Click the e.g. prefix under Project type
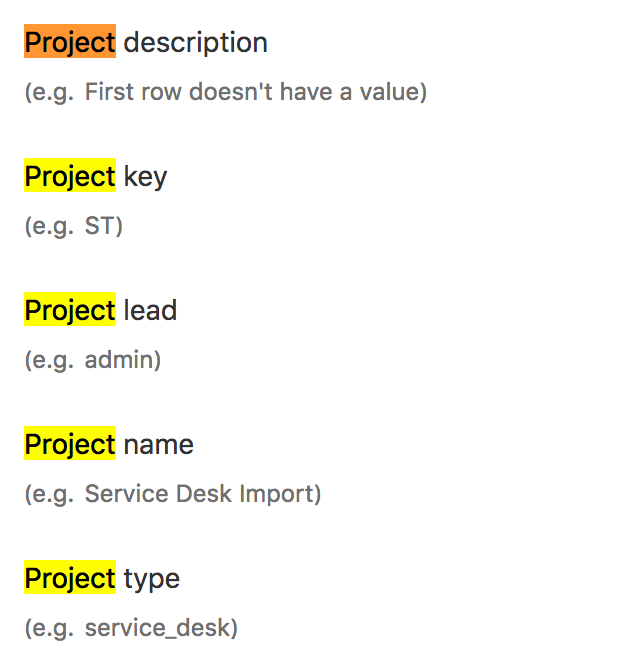This screenshot has width=630, height=660. coord(49,629)
